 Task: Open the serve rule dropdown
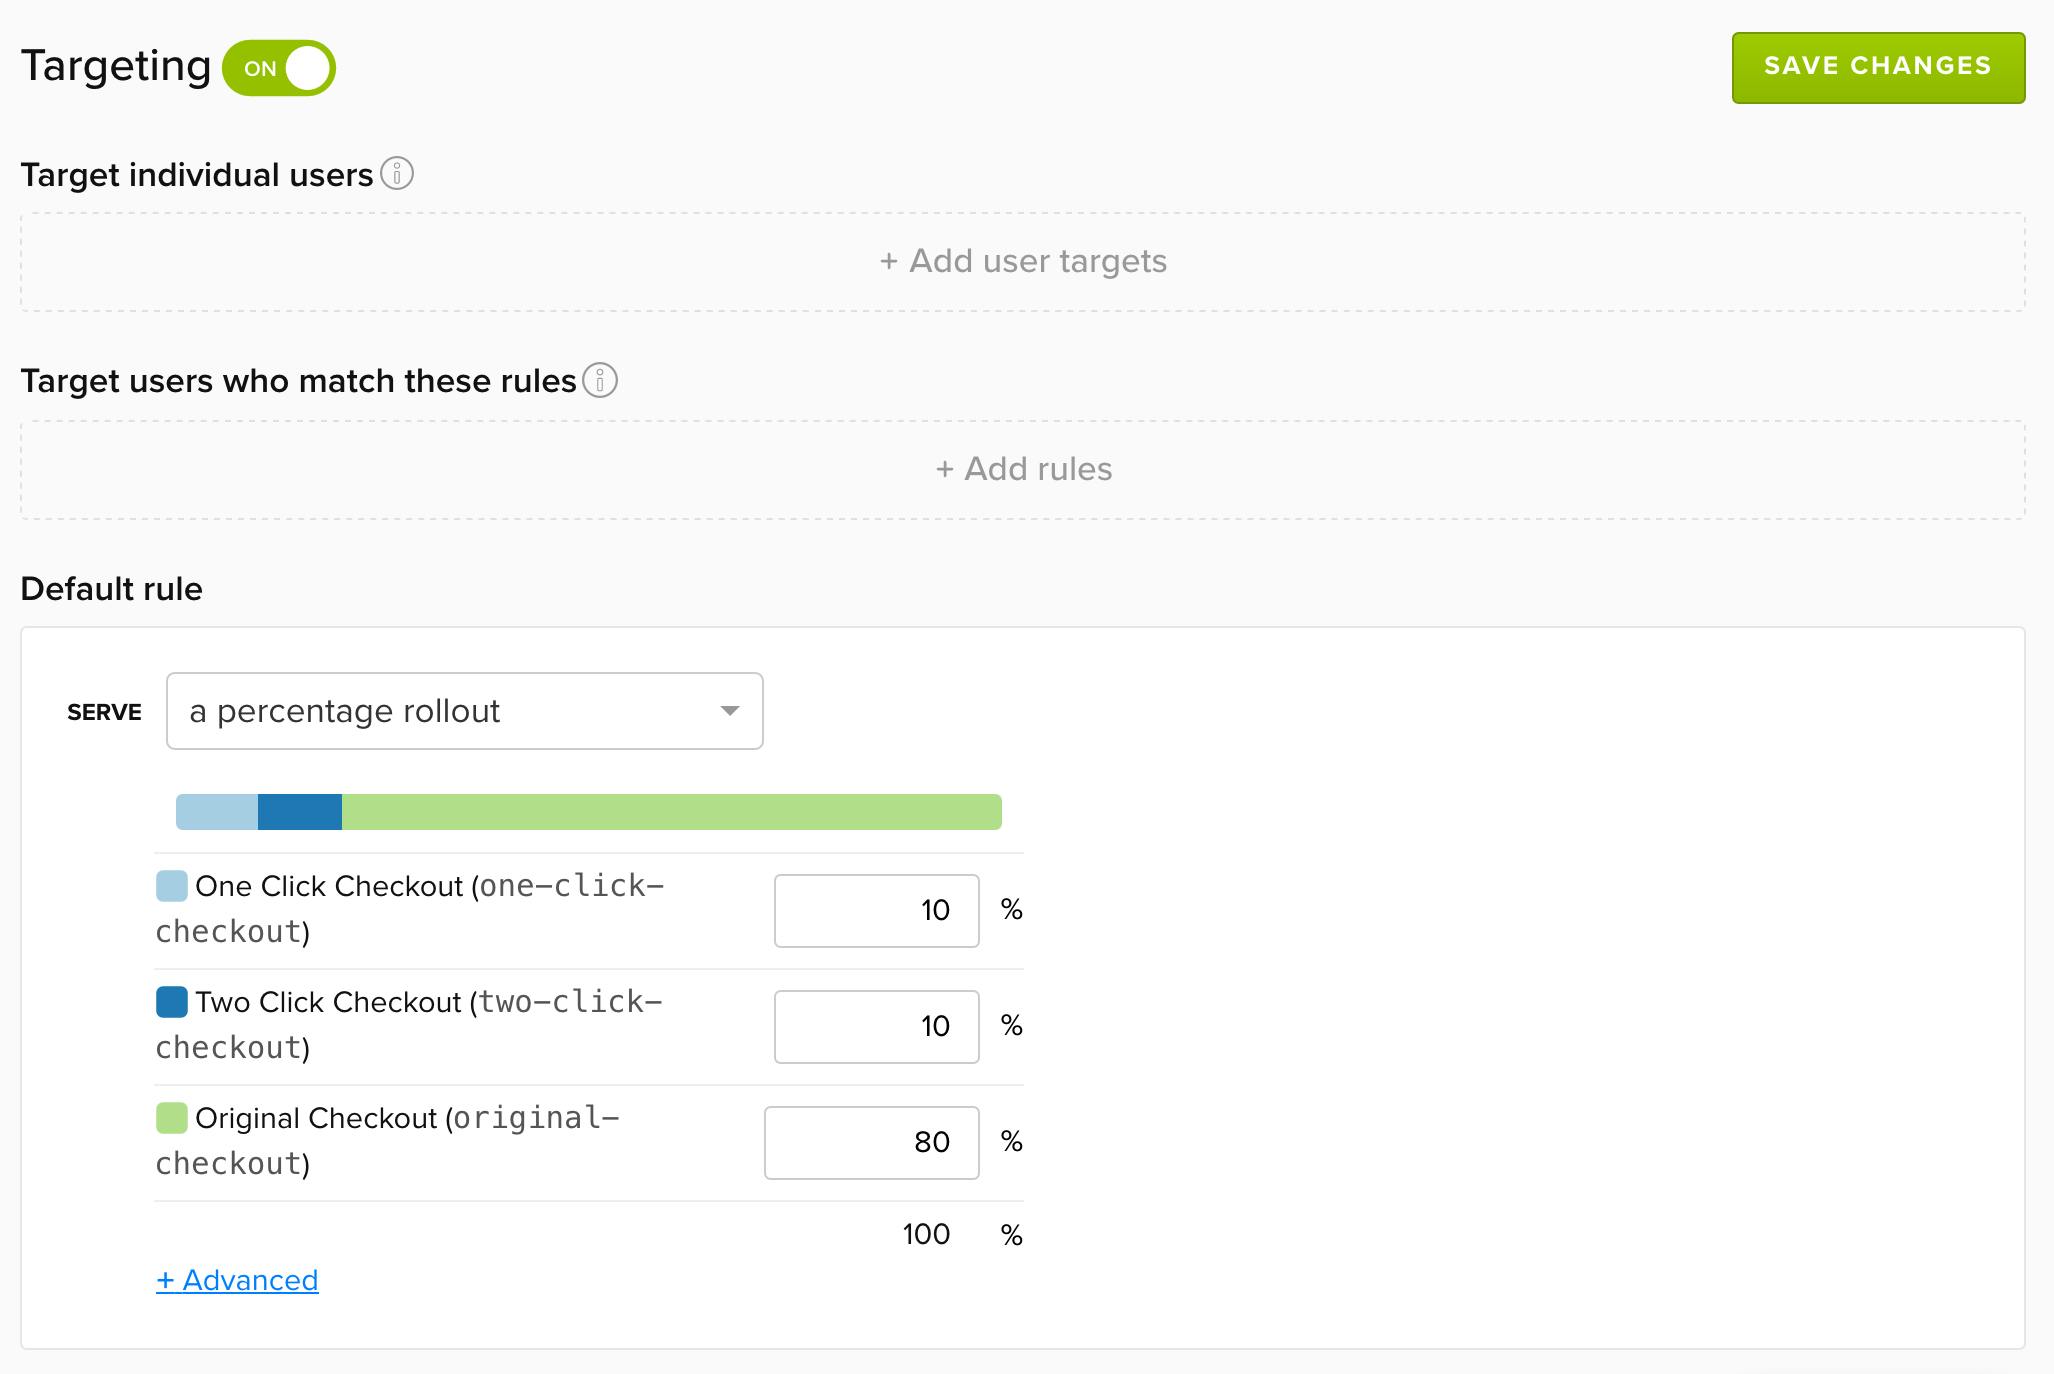coord(463,711)
